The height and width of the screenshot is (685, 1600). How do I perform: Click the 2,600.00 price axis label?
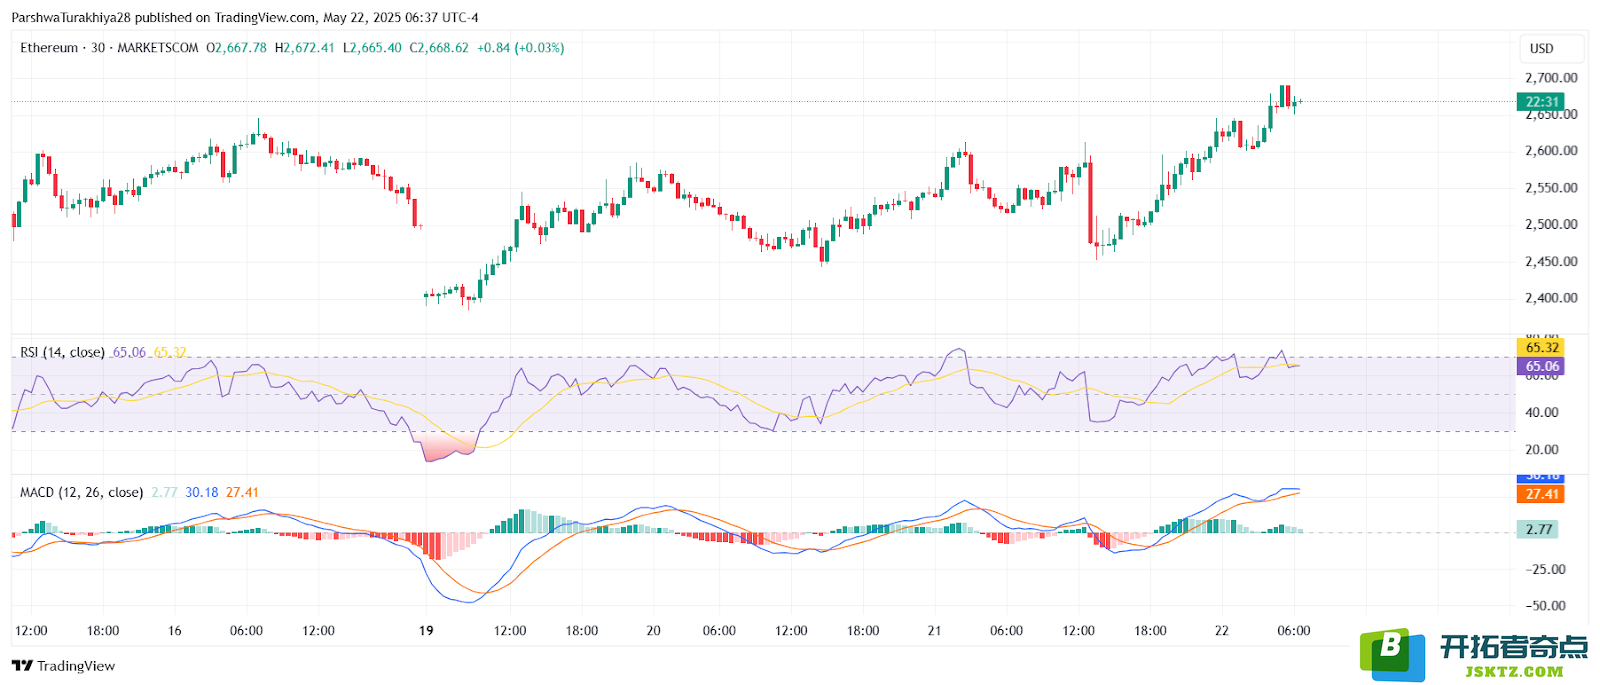tap(1551, 151)
